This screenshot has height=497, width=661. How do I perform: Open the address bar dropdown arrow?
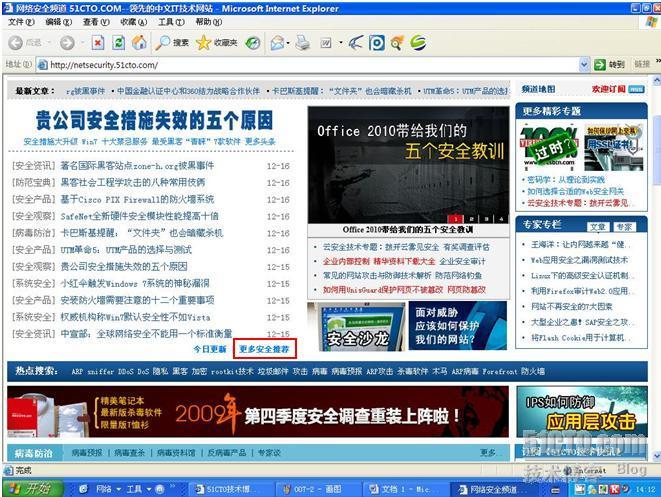[584, 65]
